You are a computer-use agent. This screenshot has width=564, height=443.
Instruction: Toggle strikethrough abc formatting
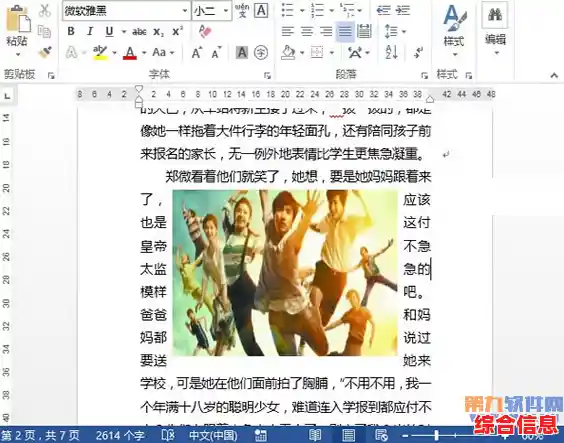click(139, 32)
